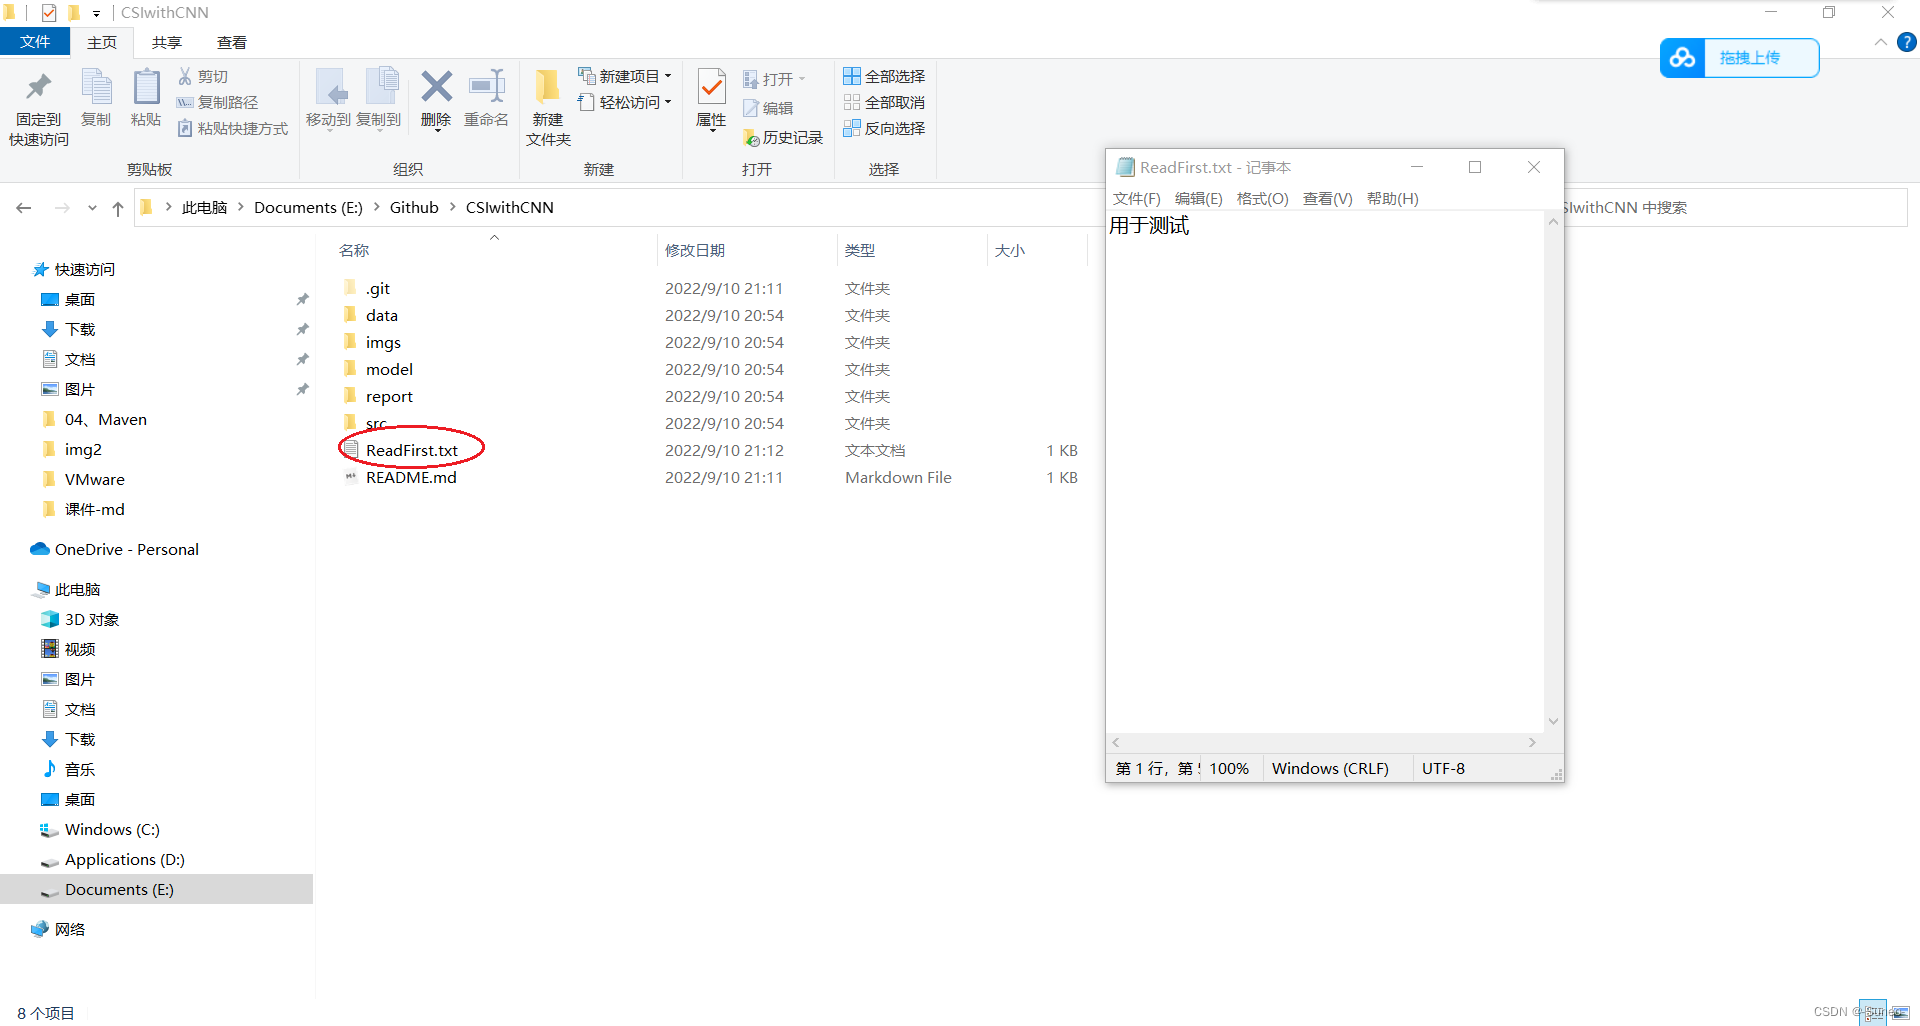The width and height of the screenshot is (1920, 1026).
Task: Click Notepad horizontal scrollbar right arrow
Action: (x=1532, y=742)
